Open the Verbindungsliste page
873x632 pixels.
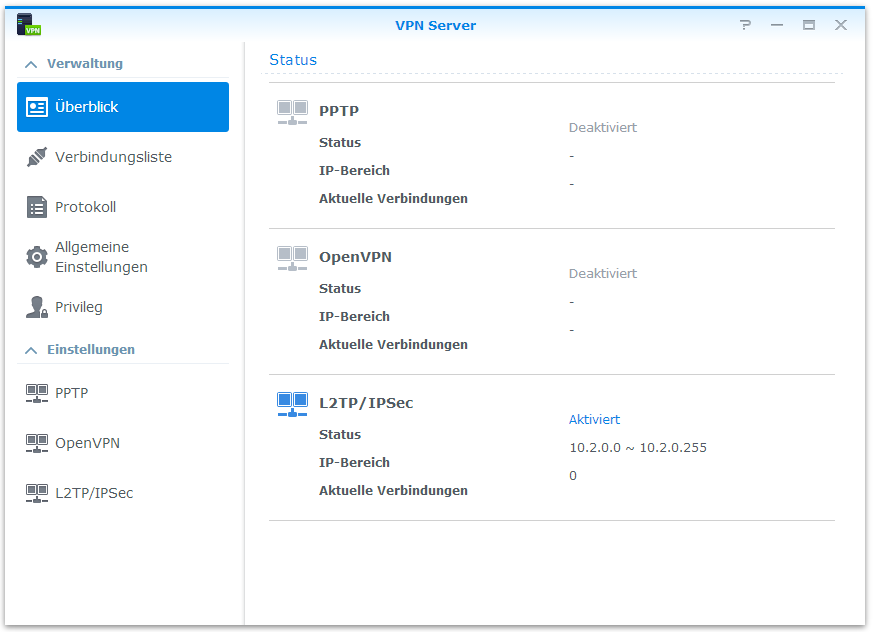(x=113, y=157)
